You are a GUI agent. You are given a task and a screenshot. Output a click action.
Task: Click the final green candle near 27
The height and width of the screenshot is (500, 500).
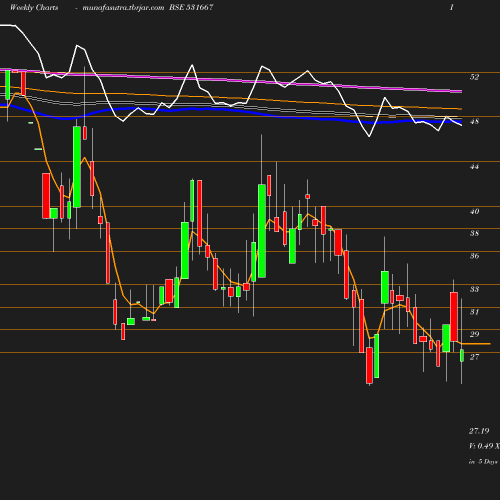click(x=462, y=355)
